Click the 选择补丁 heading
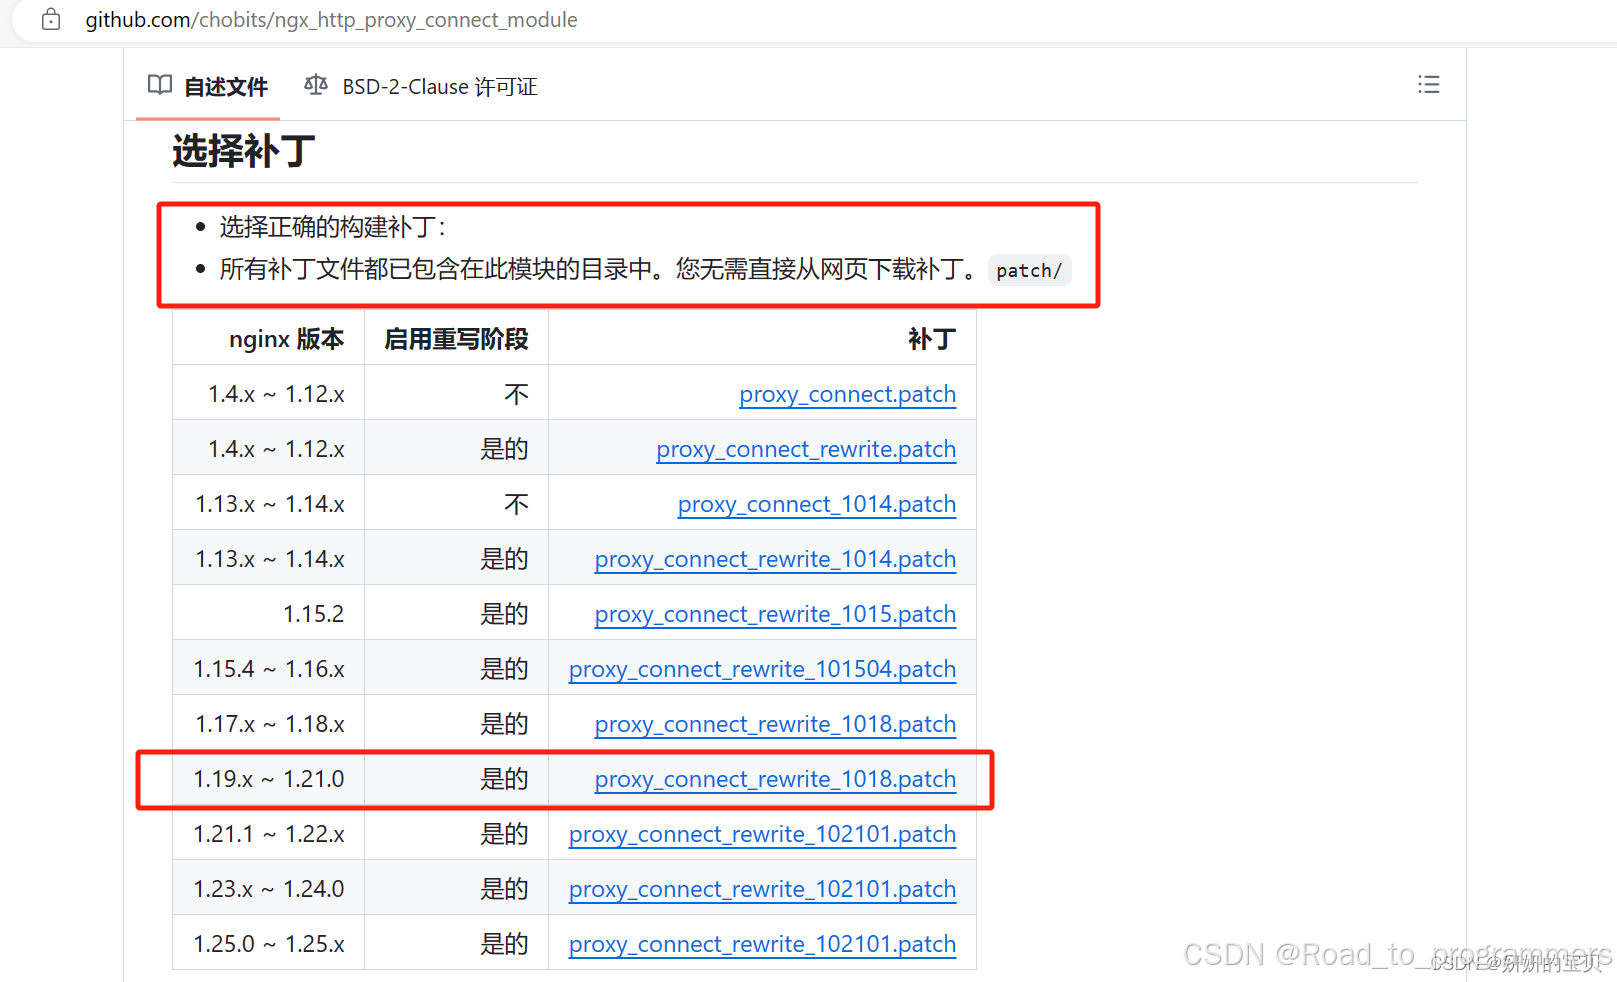The width and height of the screenshot is (1617, 982). pyautogui.click(x=244, y=151)
